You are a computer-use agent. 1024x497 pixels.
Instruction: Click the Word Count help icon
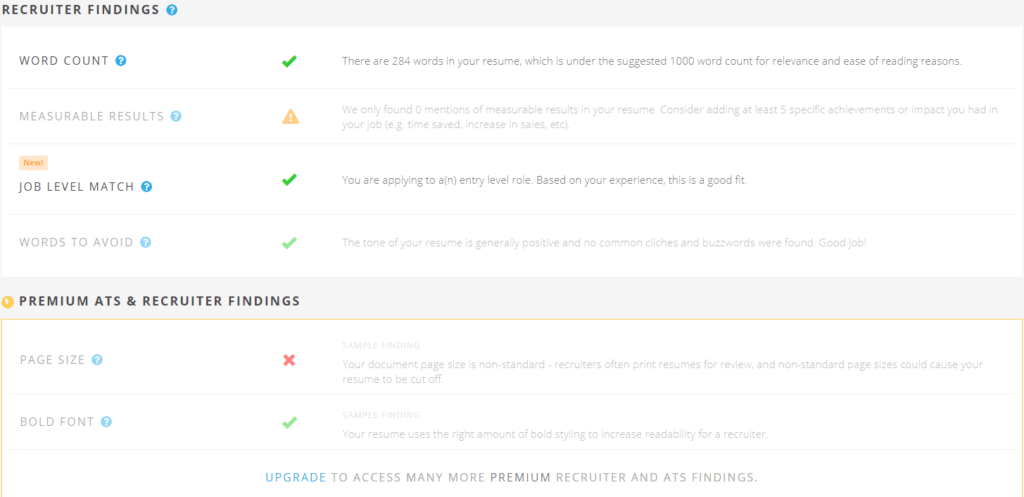(x=121, y=61)
